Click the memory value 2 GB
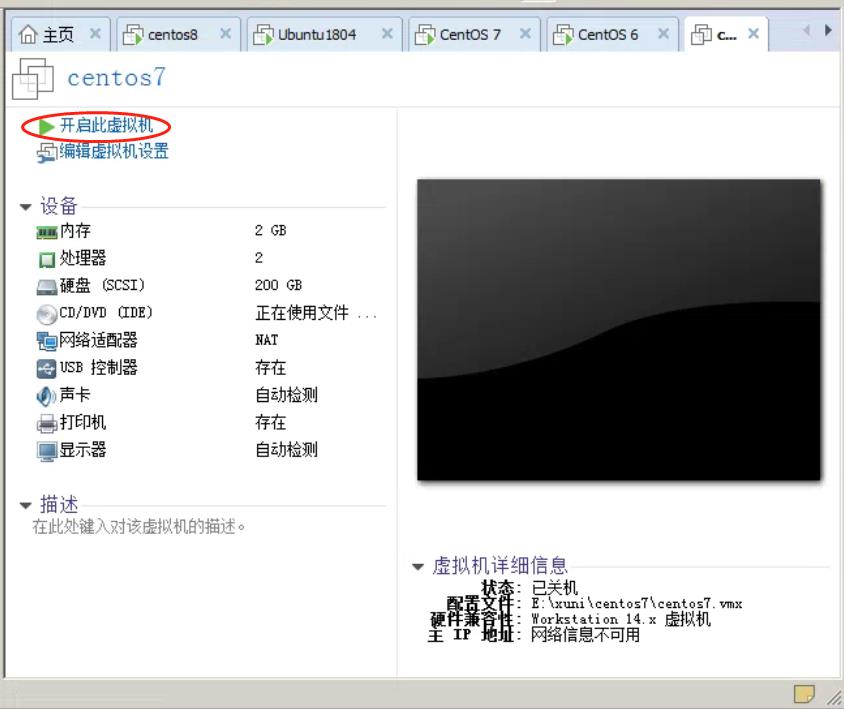Screen dimensions: 844x709 pos(271,231)
